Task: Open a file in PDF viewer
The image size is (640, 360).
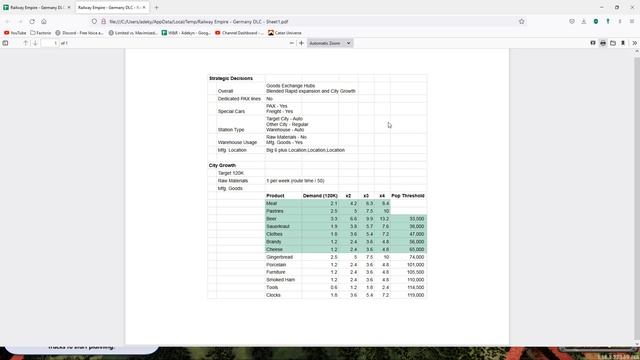Action: tap(613, 43)
